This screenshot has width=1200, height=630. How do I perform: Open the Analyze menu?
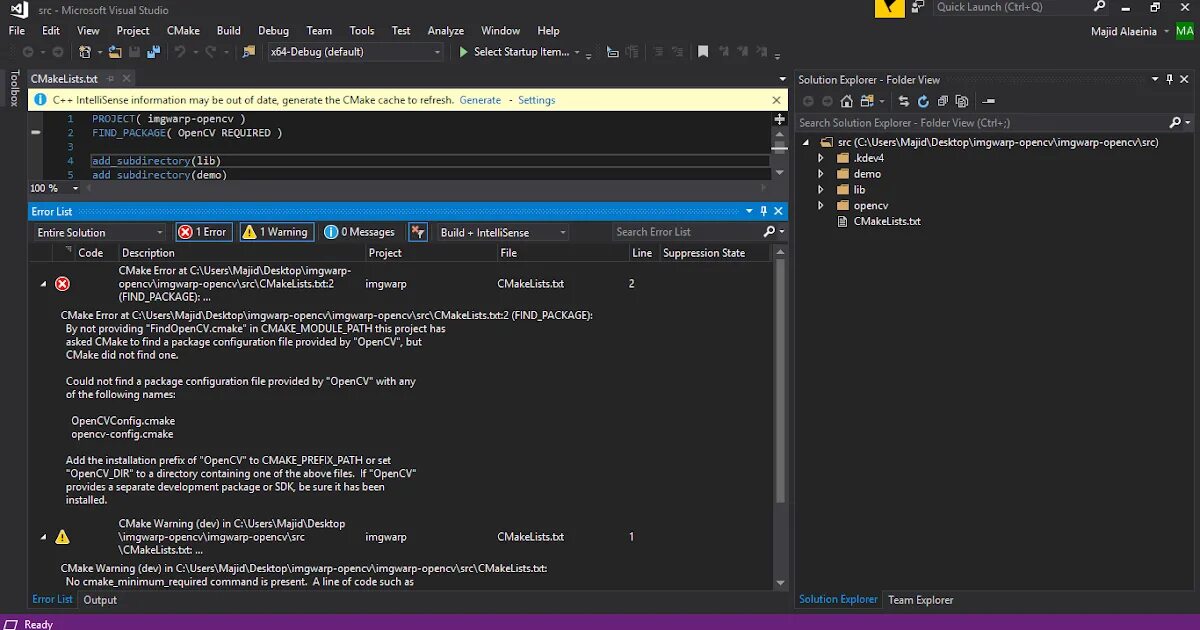[446, 31]
